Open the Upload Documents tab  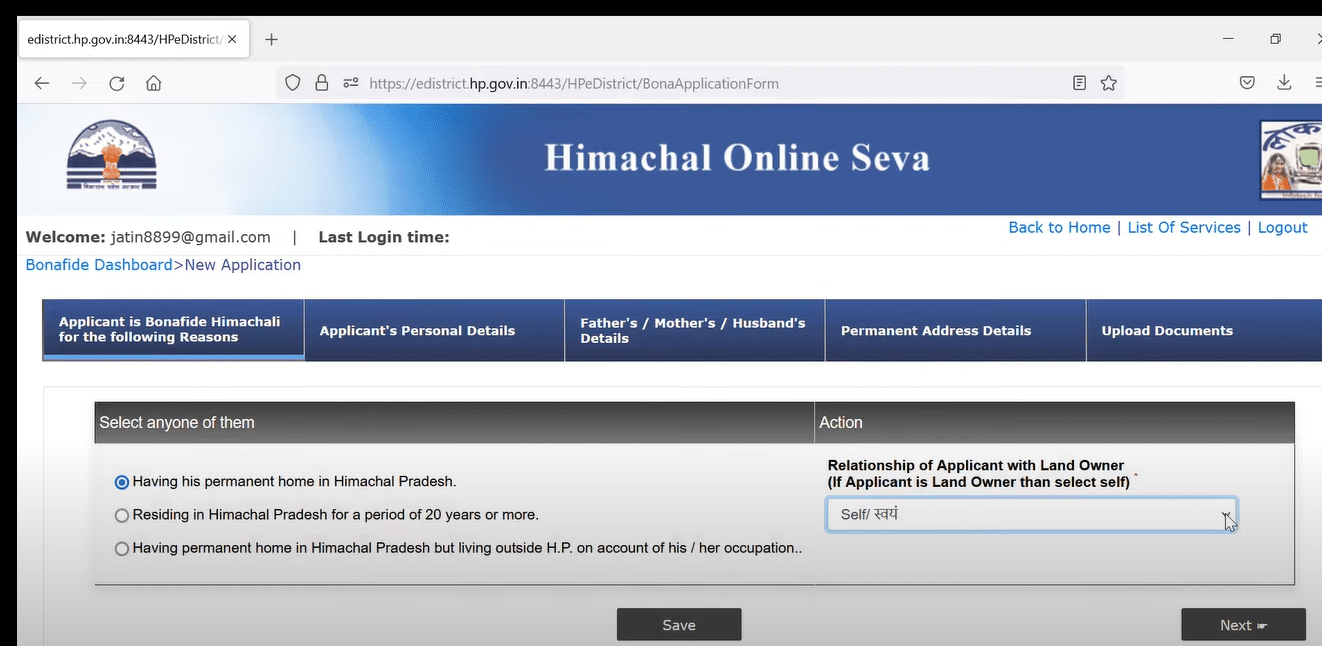pyautogui.click(x=1167, y=330)
